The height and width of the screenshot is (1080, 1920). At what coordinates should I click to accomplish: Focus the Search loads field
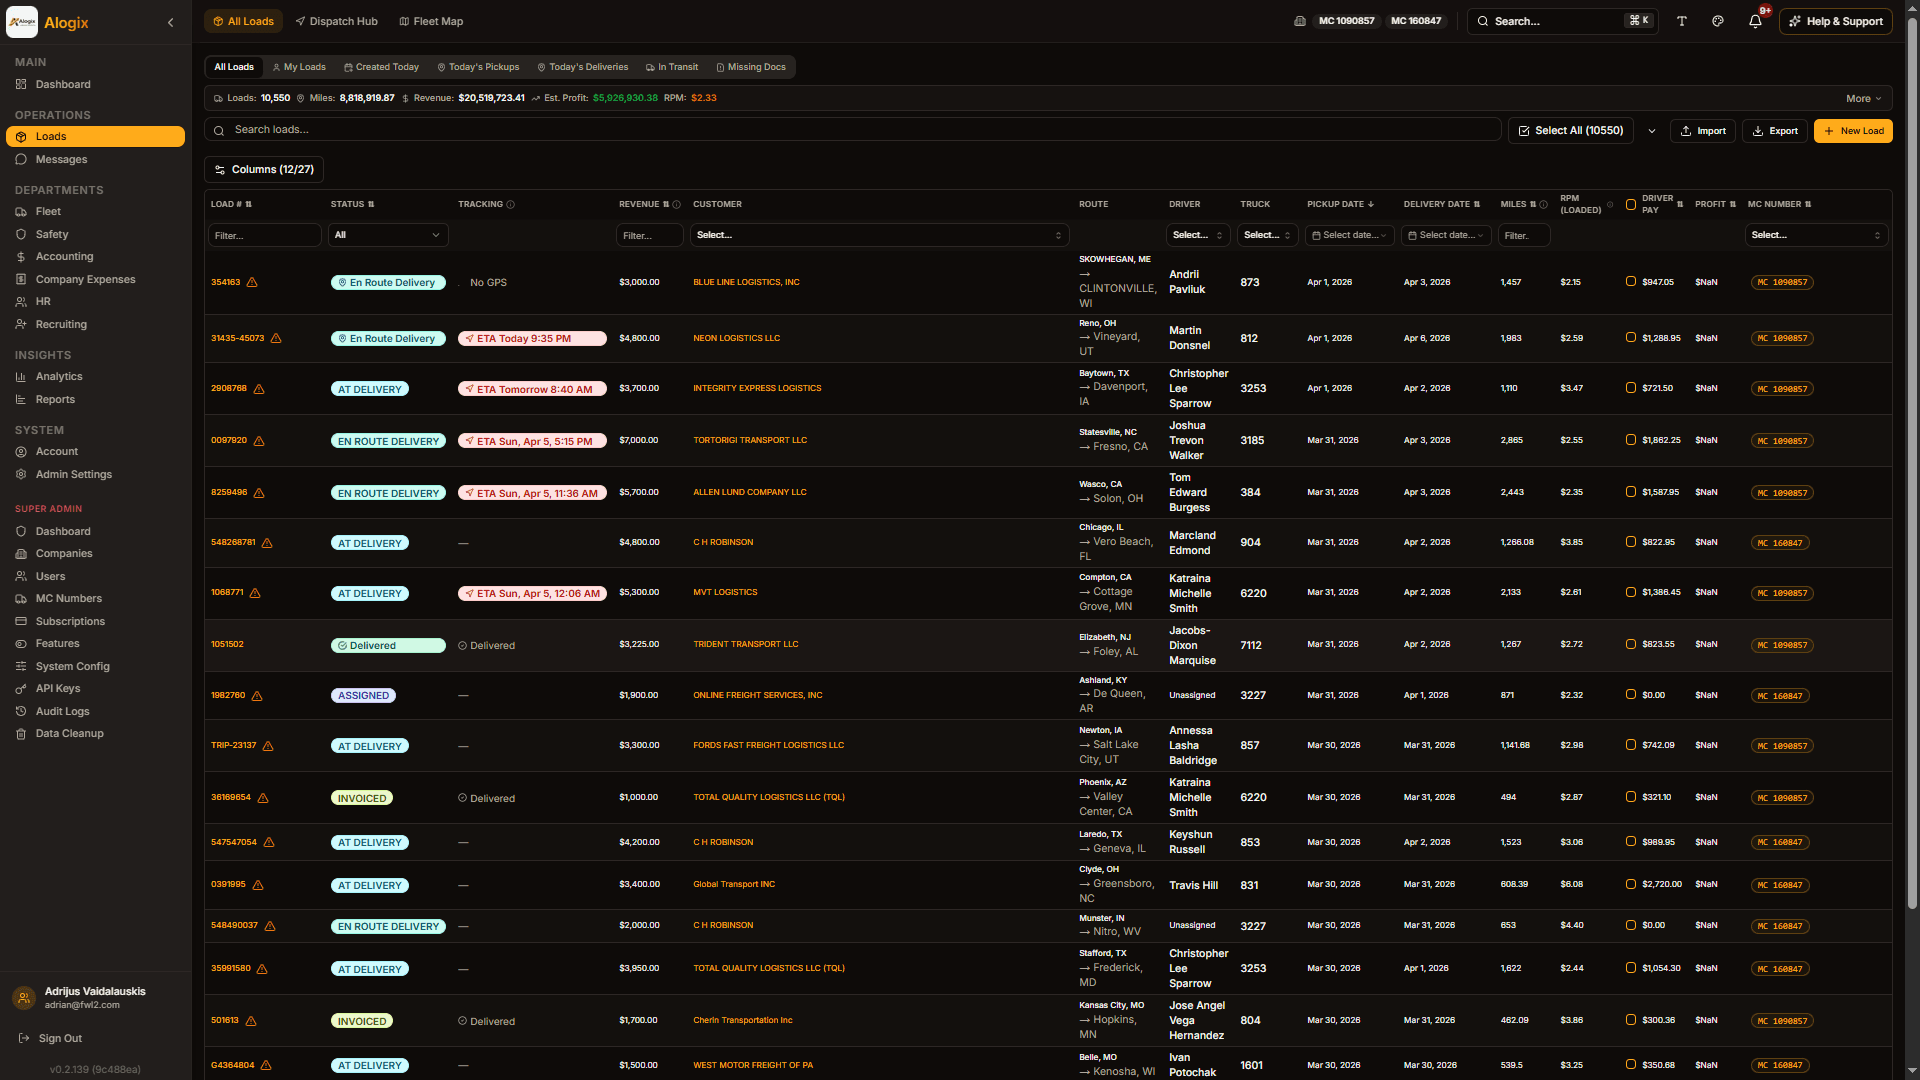pyautogui.click(x=853, y=130)
